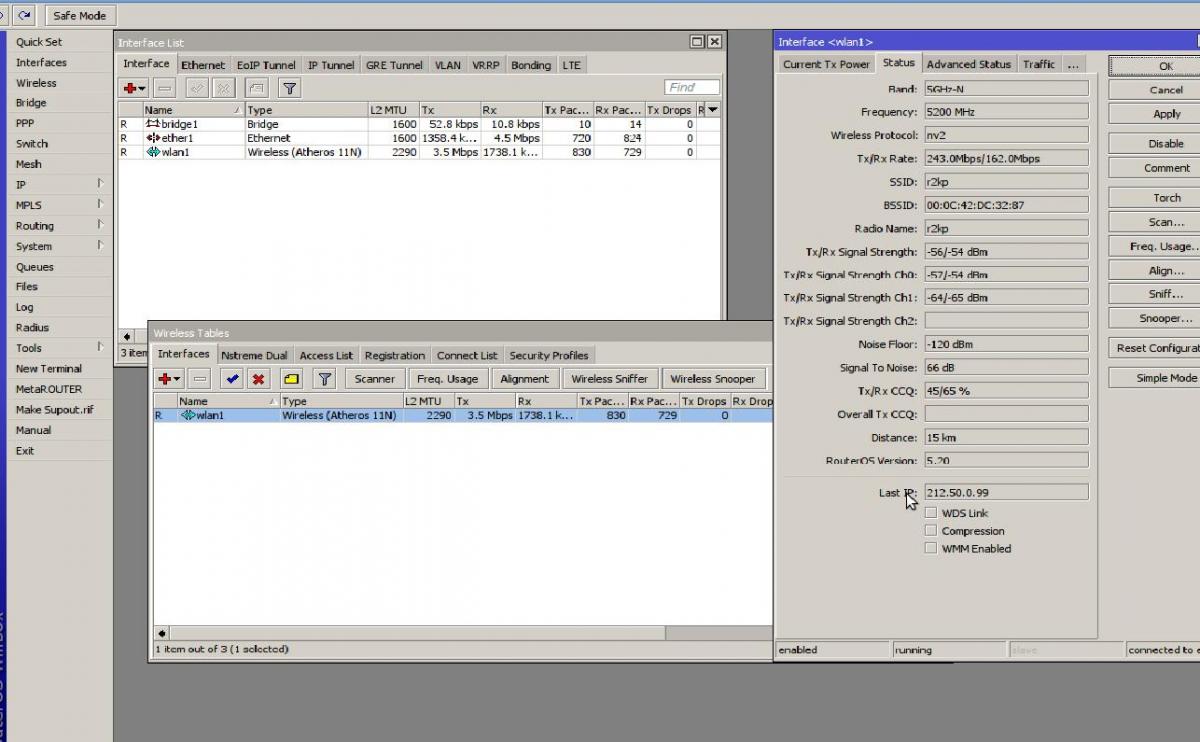Image resolution: width=1200 pixels, height=742 pixels.
Task: Check the WMM Enabled checkbox
Action: [931, 548]
